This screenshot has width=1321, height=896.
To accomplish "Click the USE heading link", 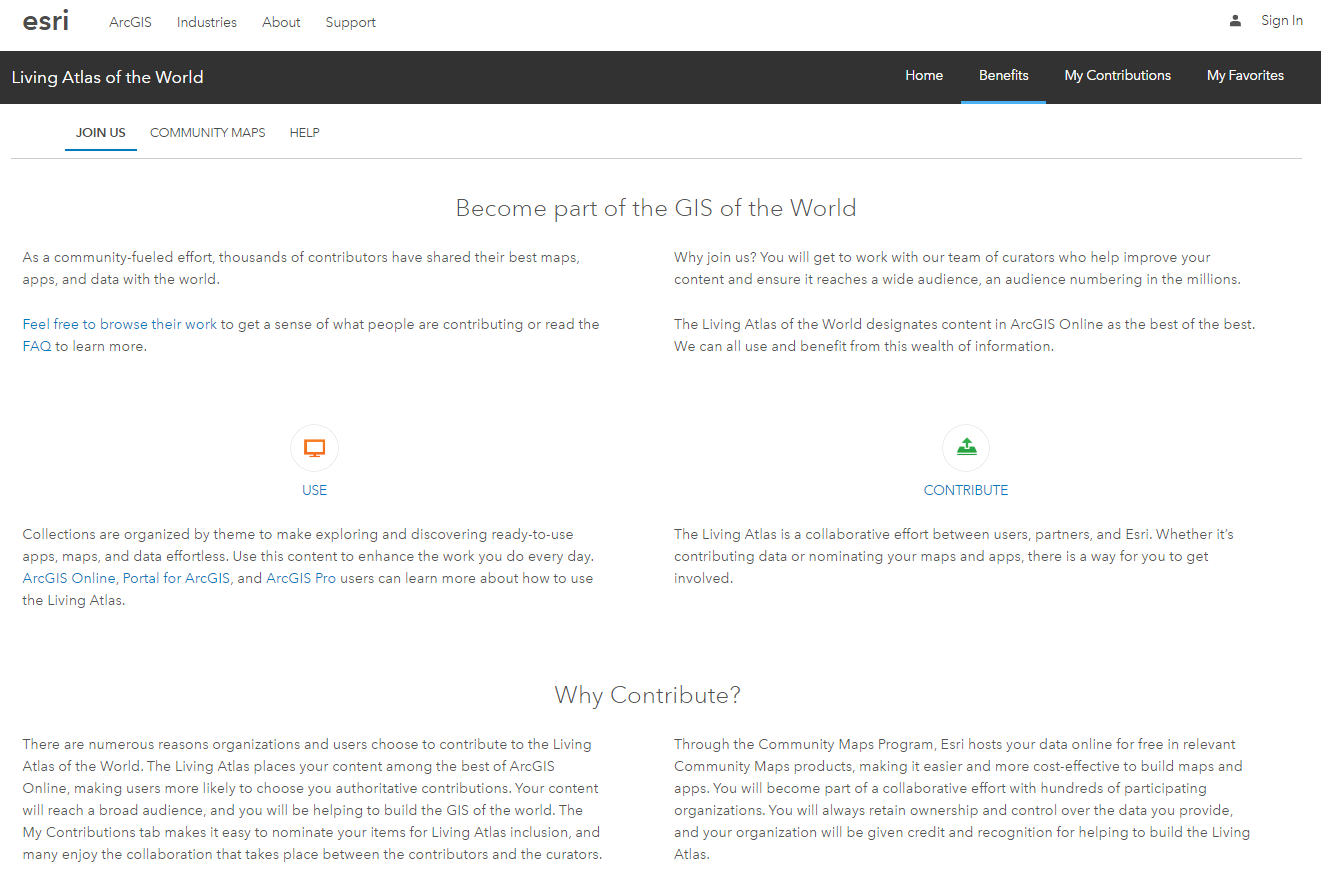I will pyautogui.click(x=315, y=490).
